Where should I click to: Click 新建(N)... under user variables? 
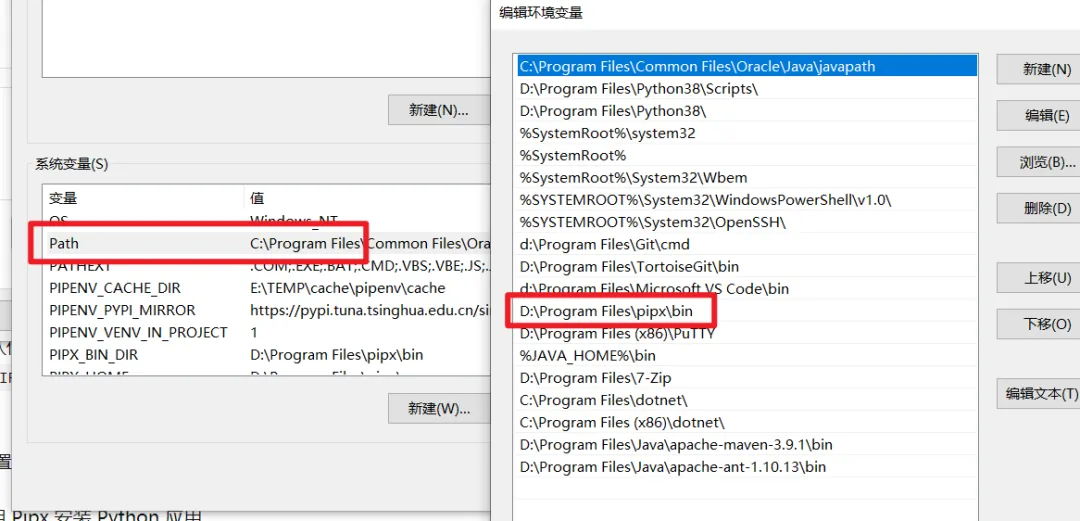point(439,110)
